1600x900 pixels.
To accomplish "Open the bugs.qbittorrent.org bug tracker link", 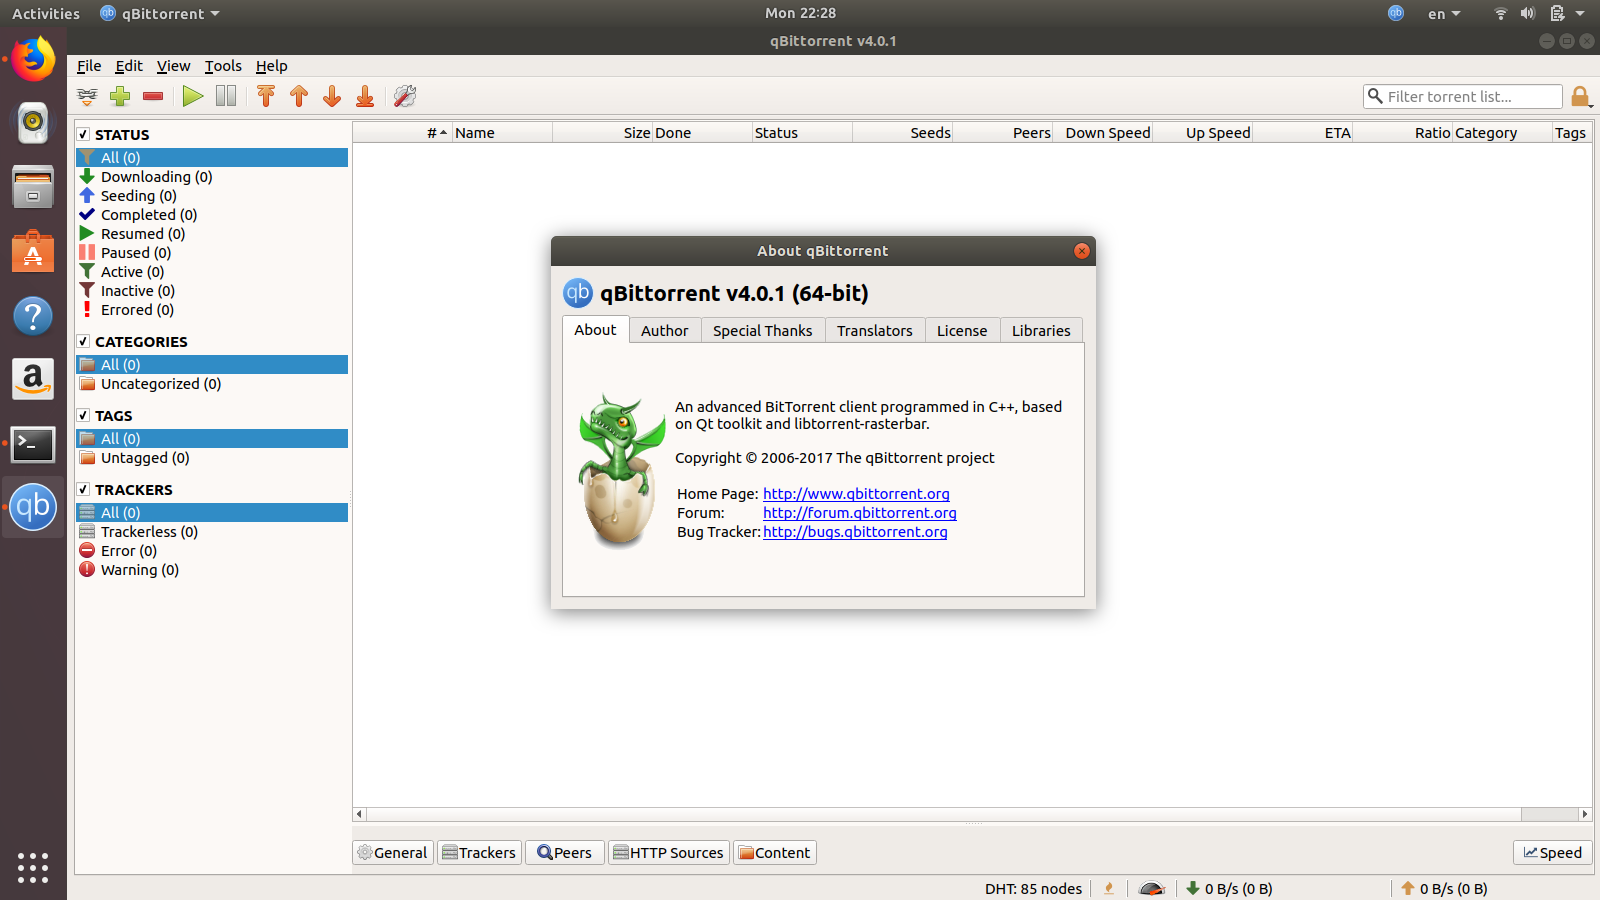I will pos(855,532).
